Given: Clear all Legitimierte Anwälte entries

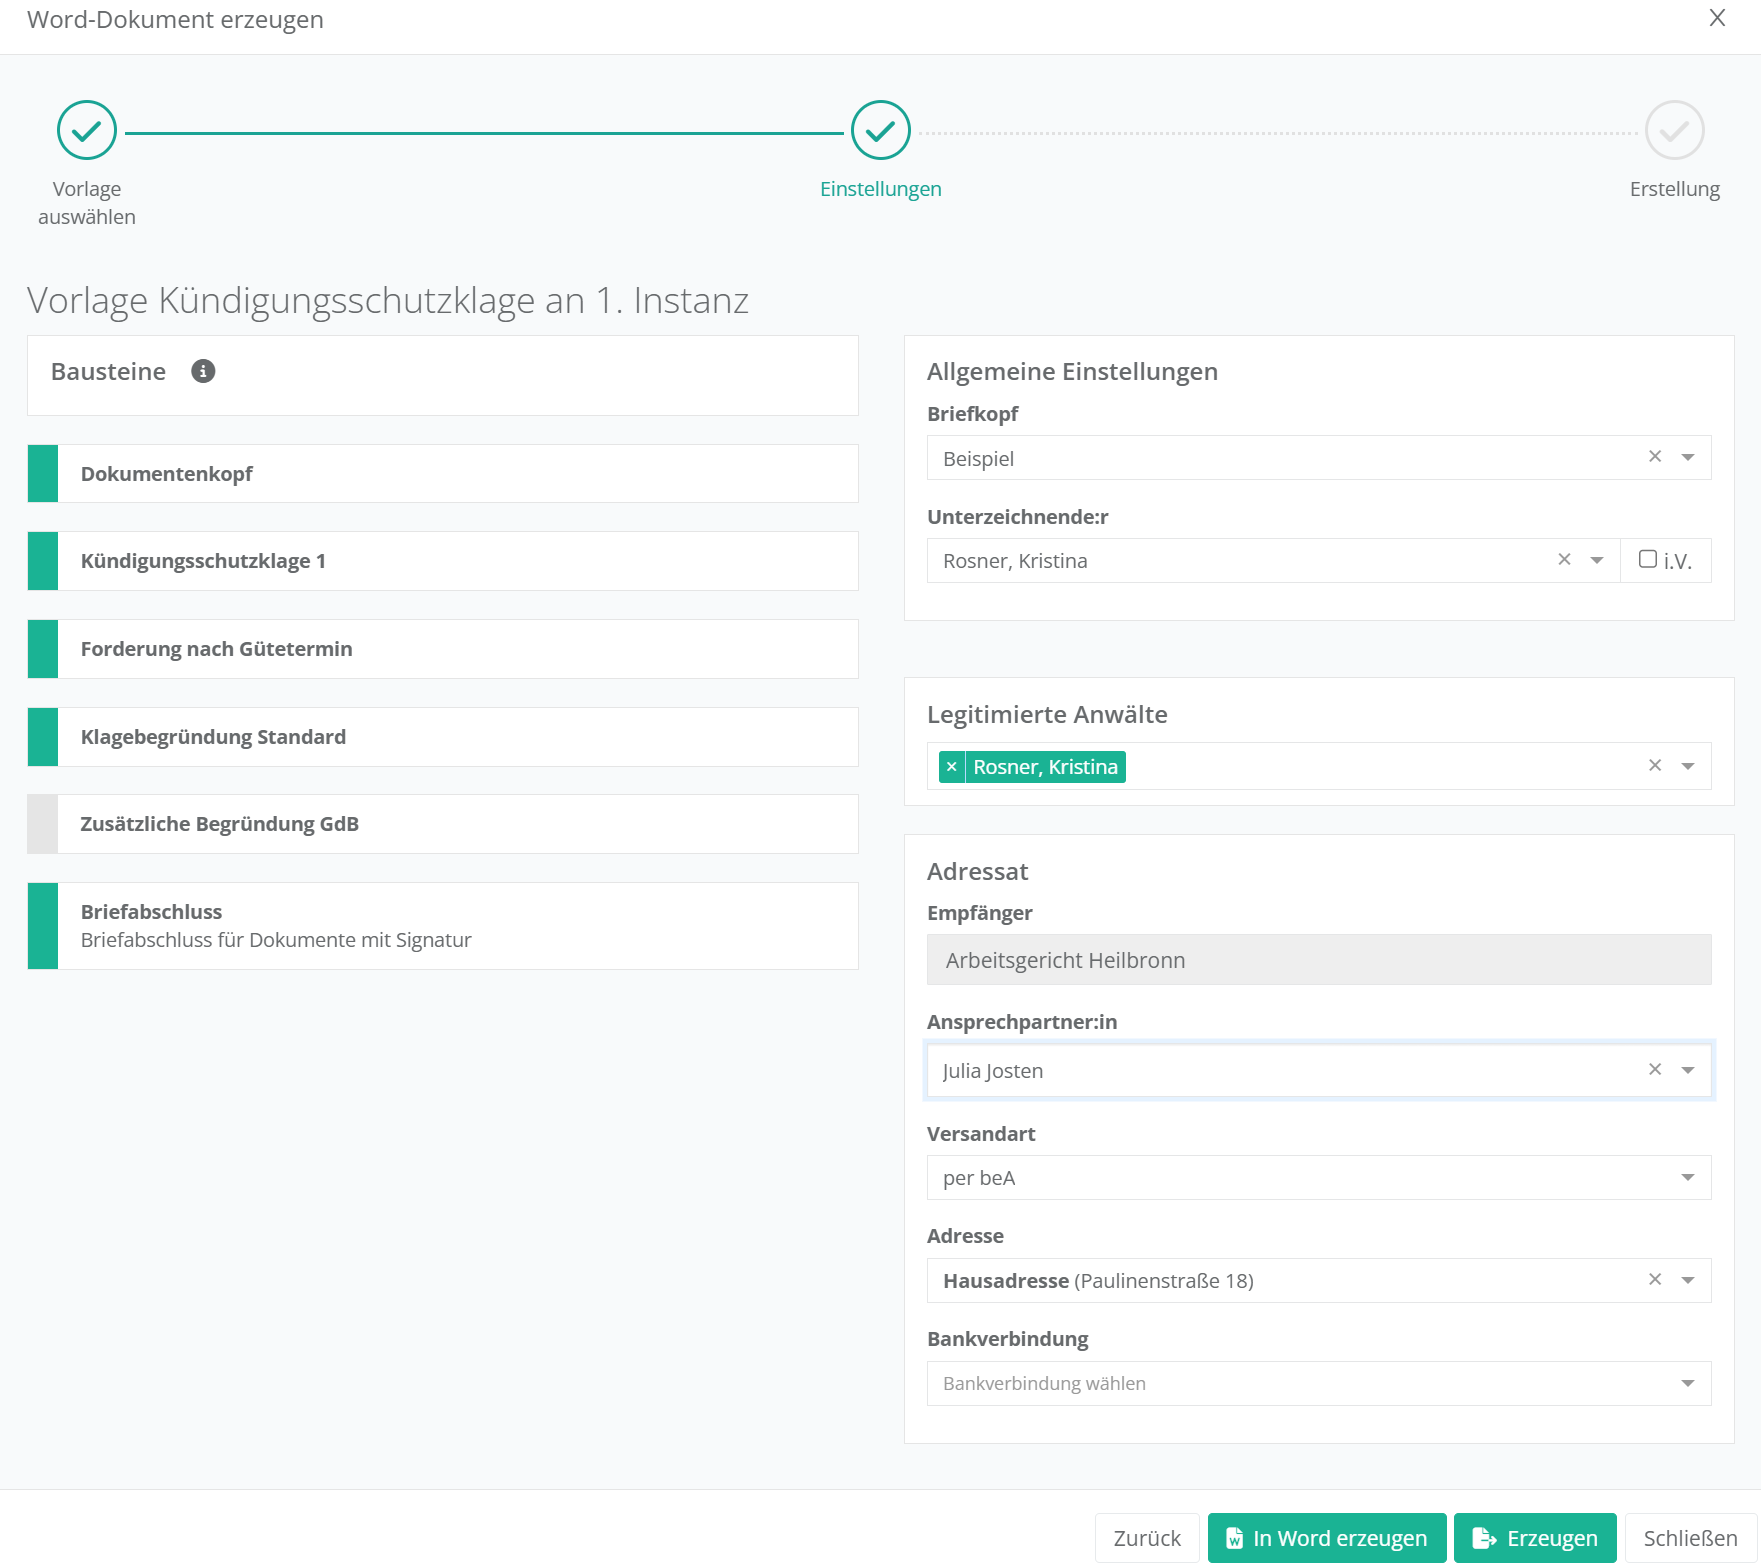Looking at the screenshot, I should [1655, 766].
